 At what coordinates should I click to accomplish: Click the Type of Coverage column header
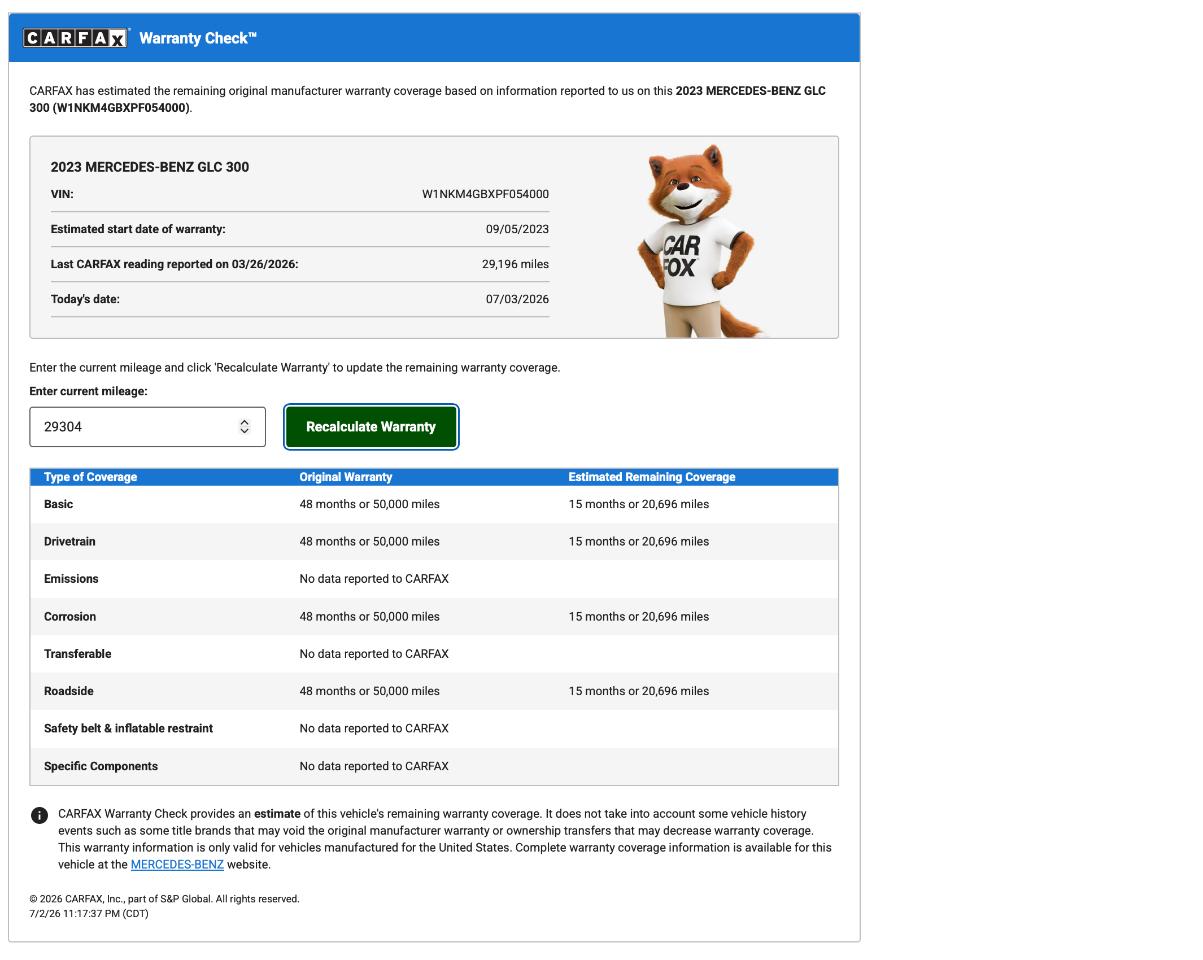tap(91, 477)
